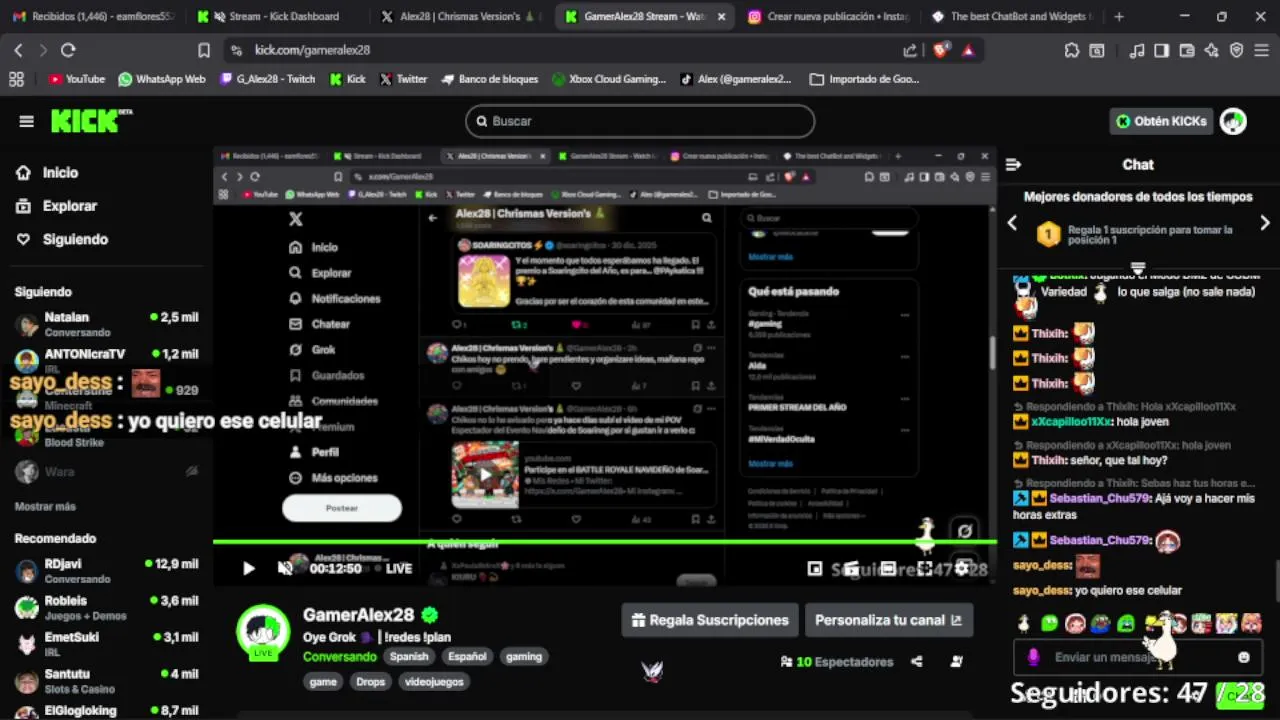Bookmark this page icon
Screen dimensions: 1280x720
point(204,50)
